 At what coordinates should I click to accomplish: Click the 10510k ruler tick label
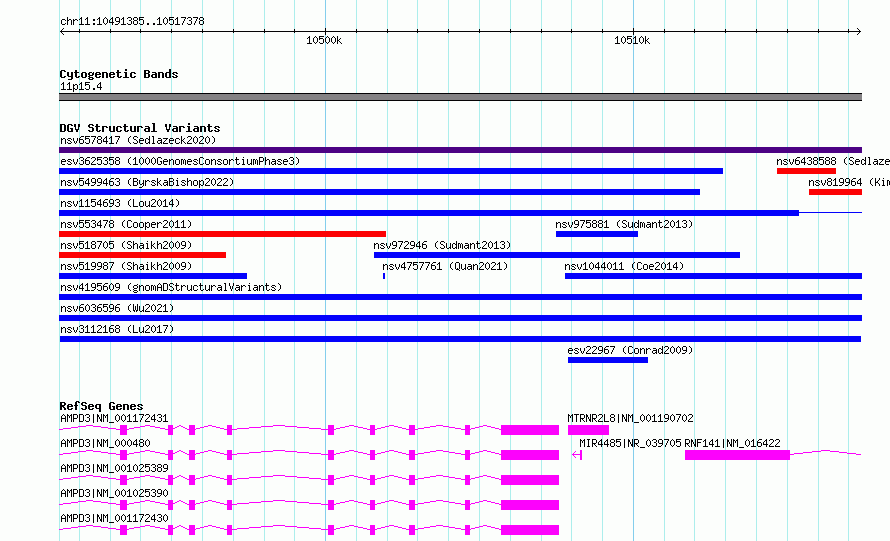pyautogui.click(x=632, y=40)
